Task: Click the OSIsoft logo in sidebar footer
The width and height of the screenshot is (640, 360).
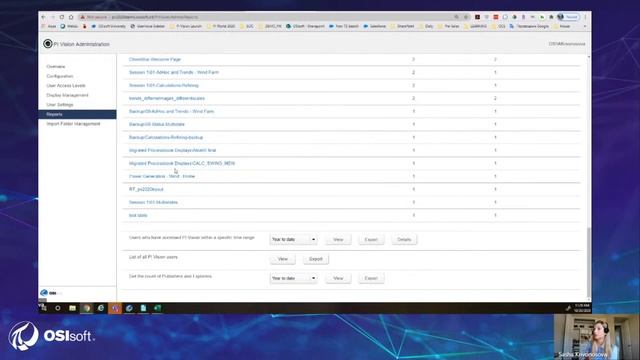Action: tap(51, 293)
